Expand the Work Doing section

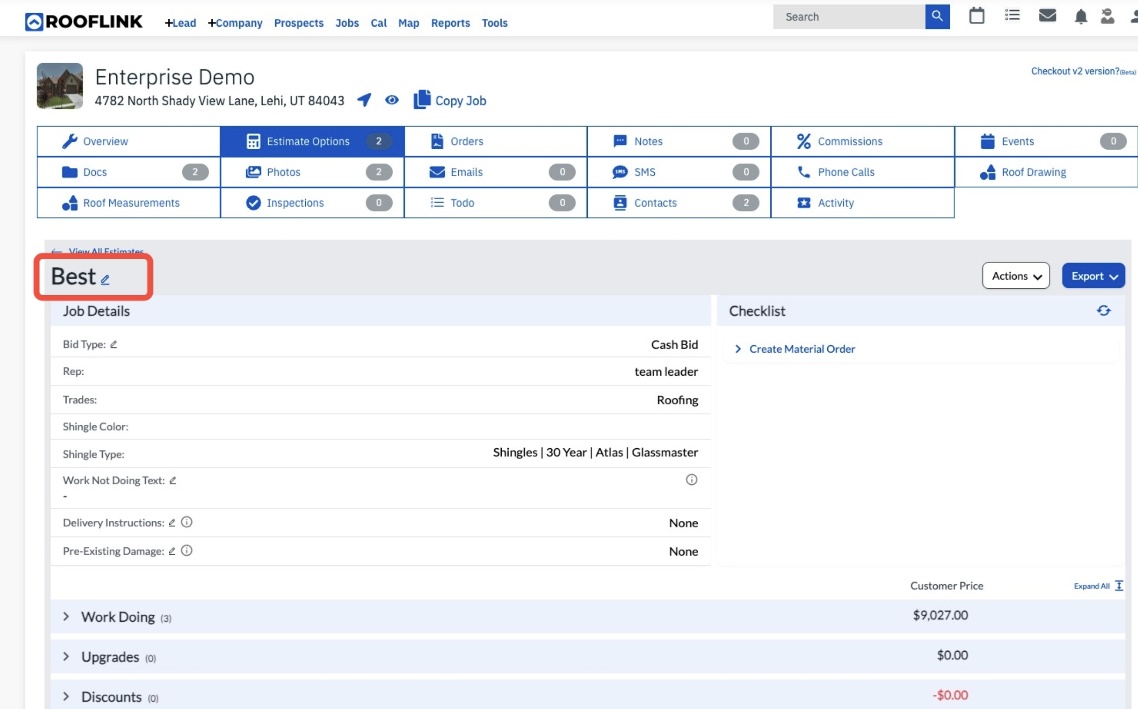click(x=66, y=617)
